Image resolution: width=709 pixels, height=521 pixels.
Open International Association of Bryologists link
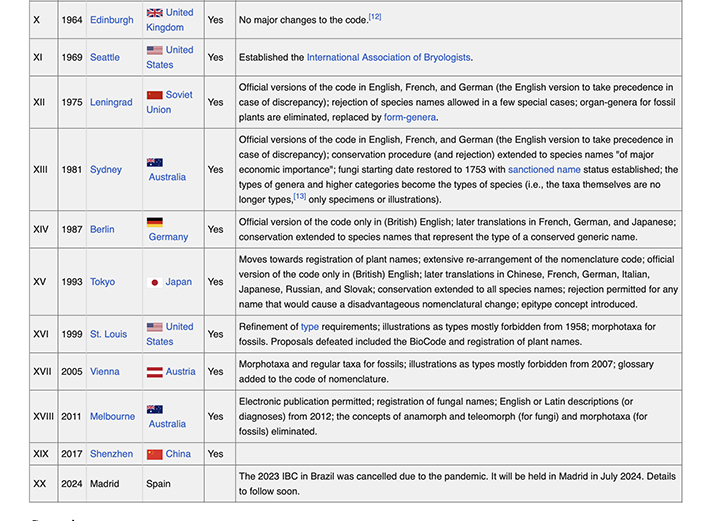tap(388, 57)
